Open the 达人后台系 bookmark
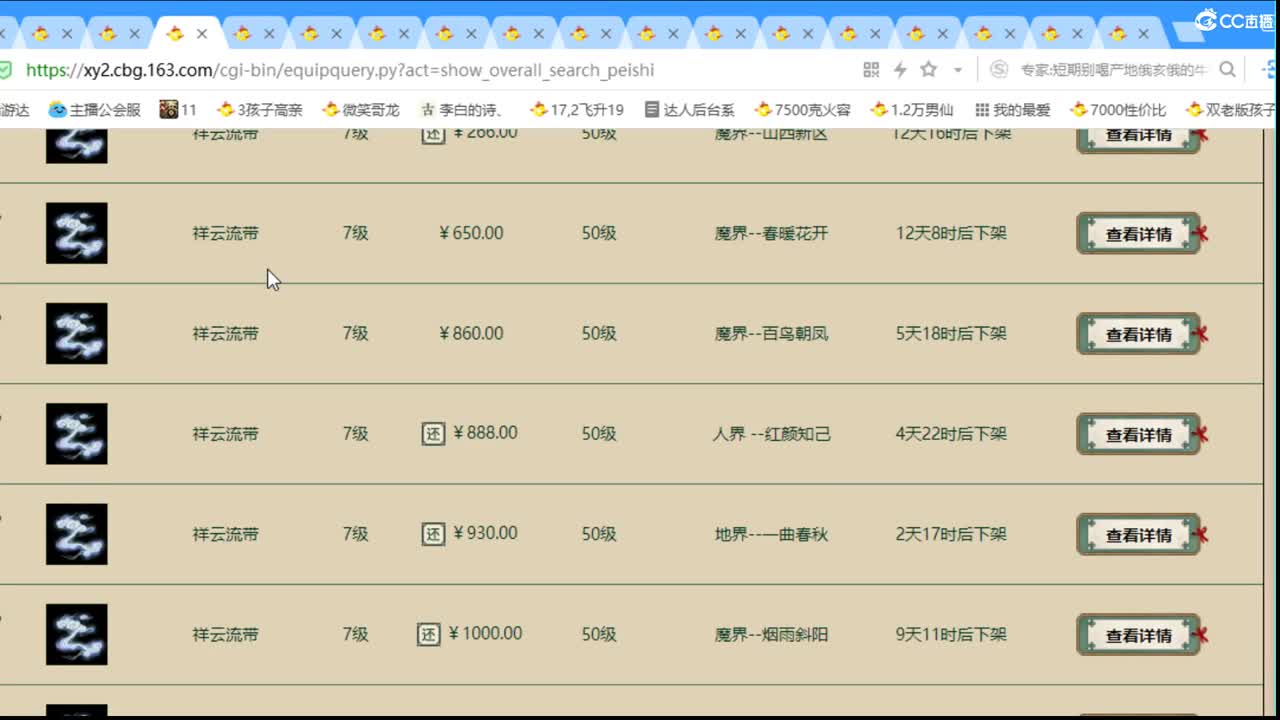The image size is (1280, 720). [690, 110]
